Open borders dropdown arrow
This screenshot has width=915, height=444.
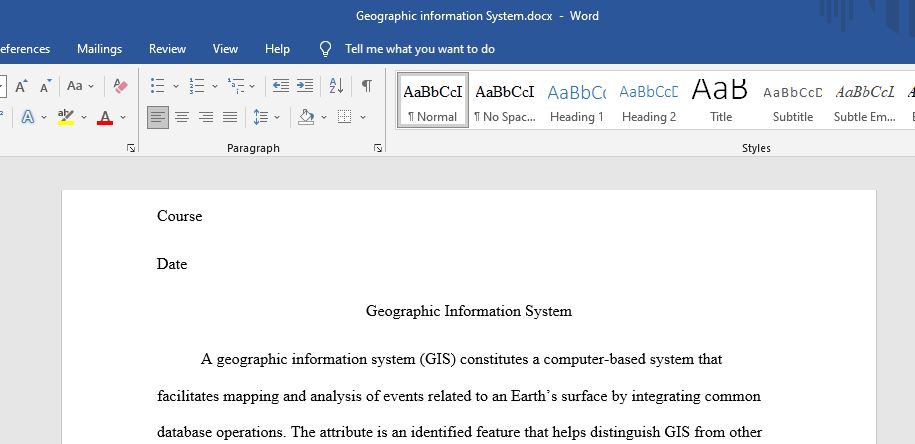[363, 117]
